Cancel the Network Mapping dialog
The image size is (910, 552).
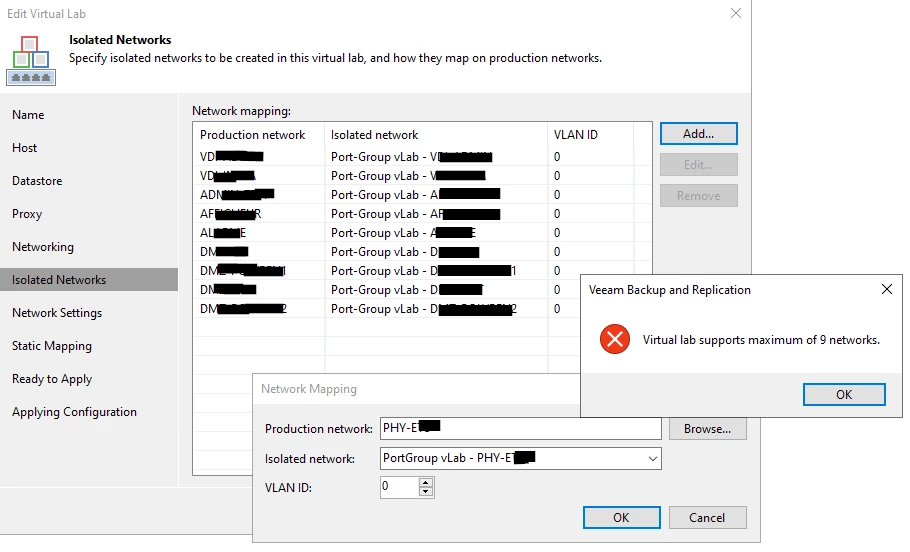point(707,518)
